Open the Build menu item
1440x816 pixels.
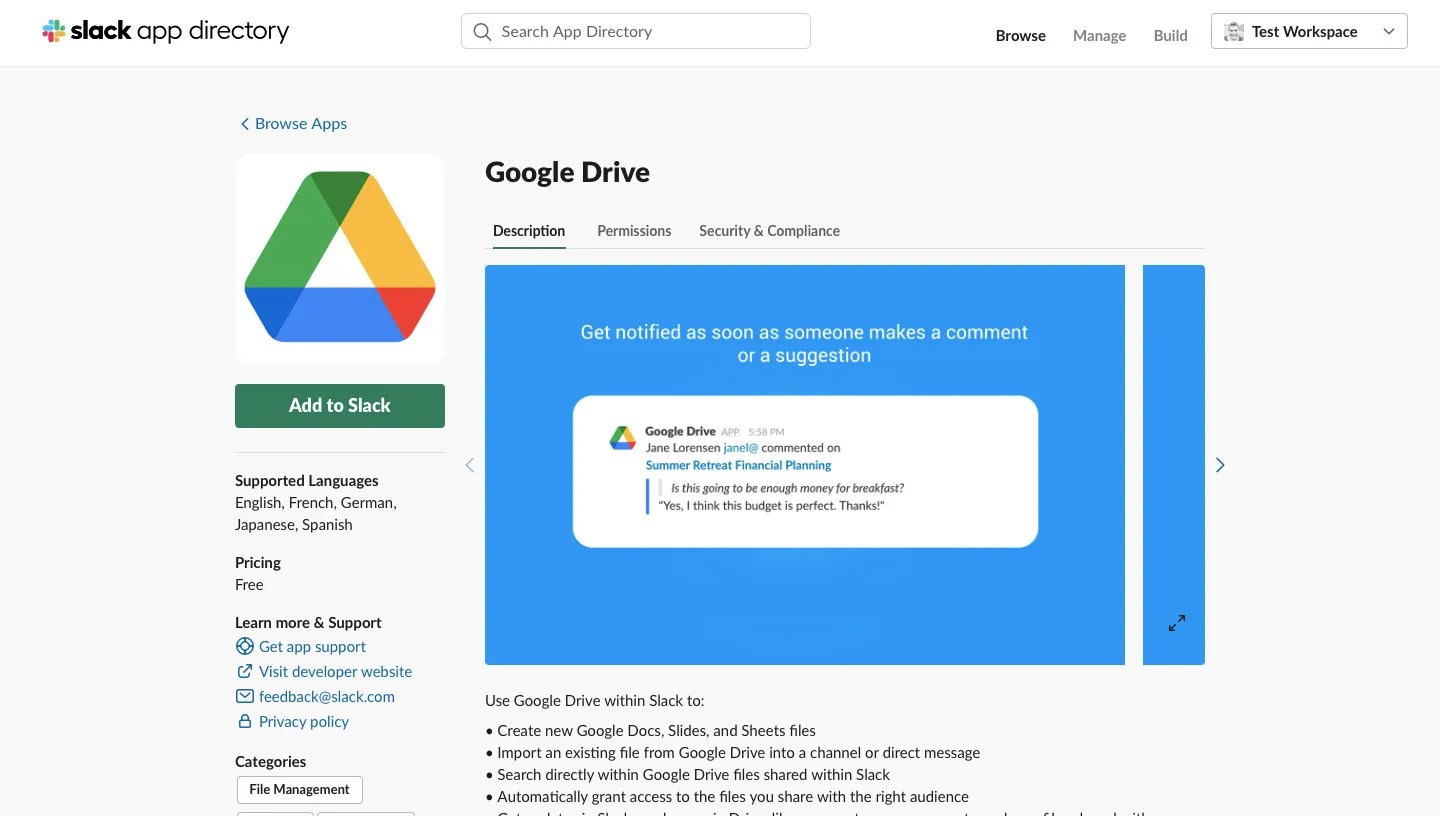point(1170,35)
